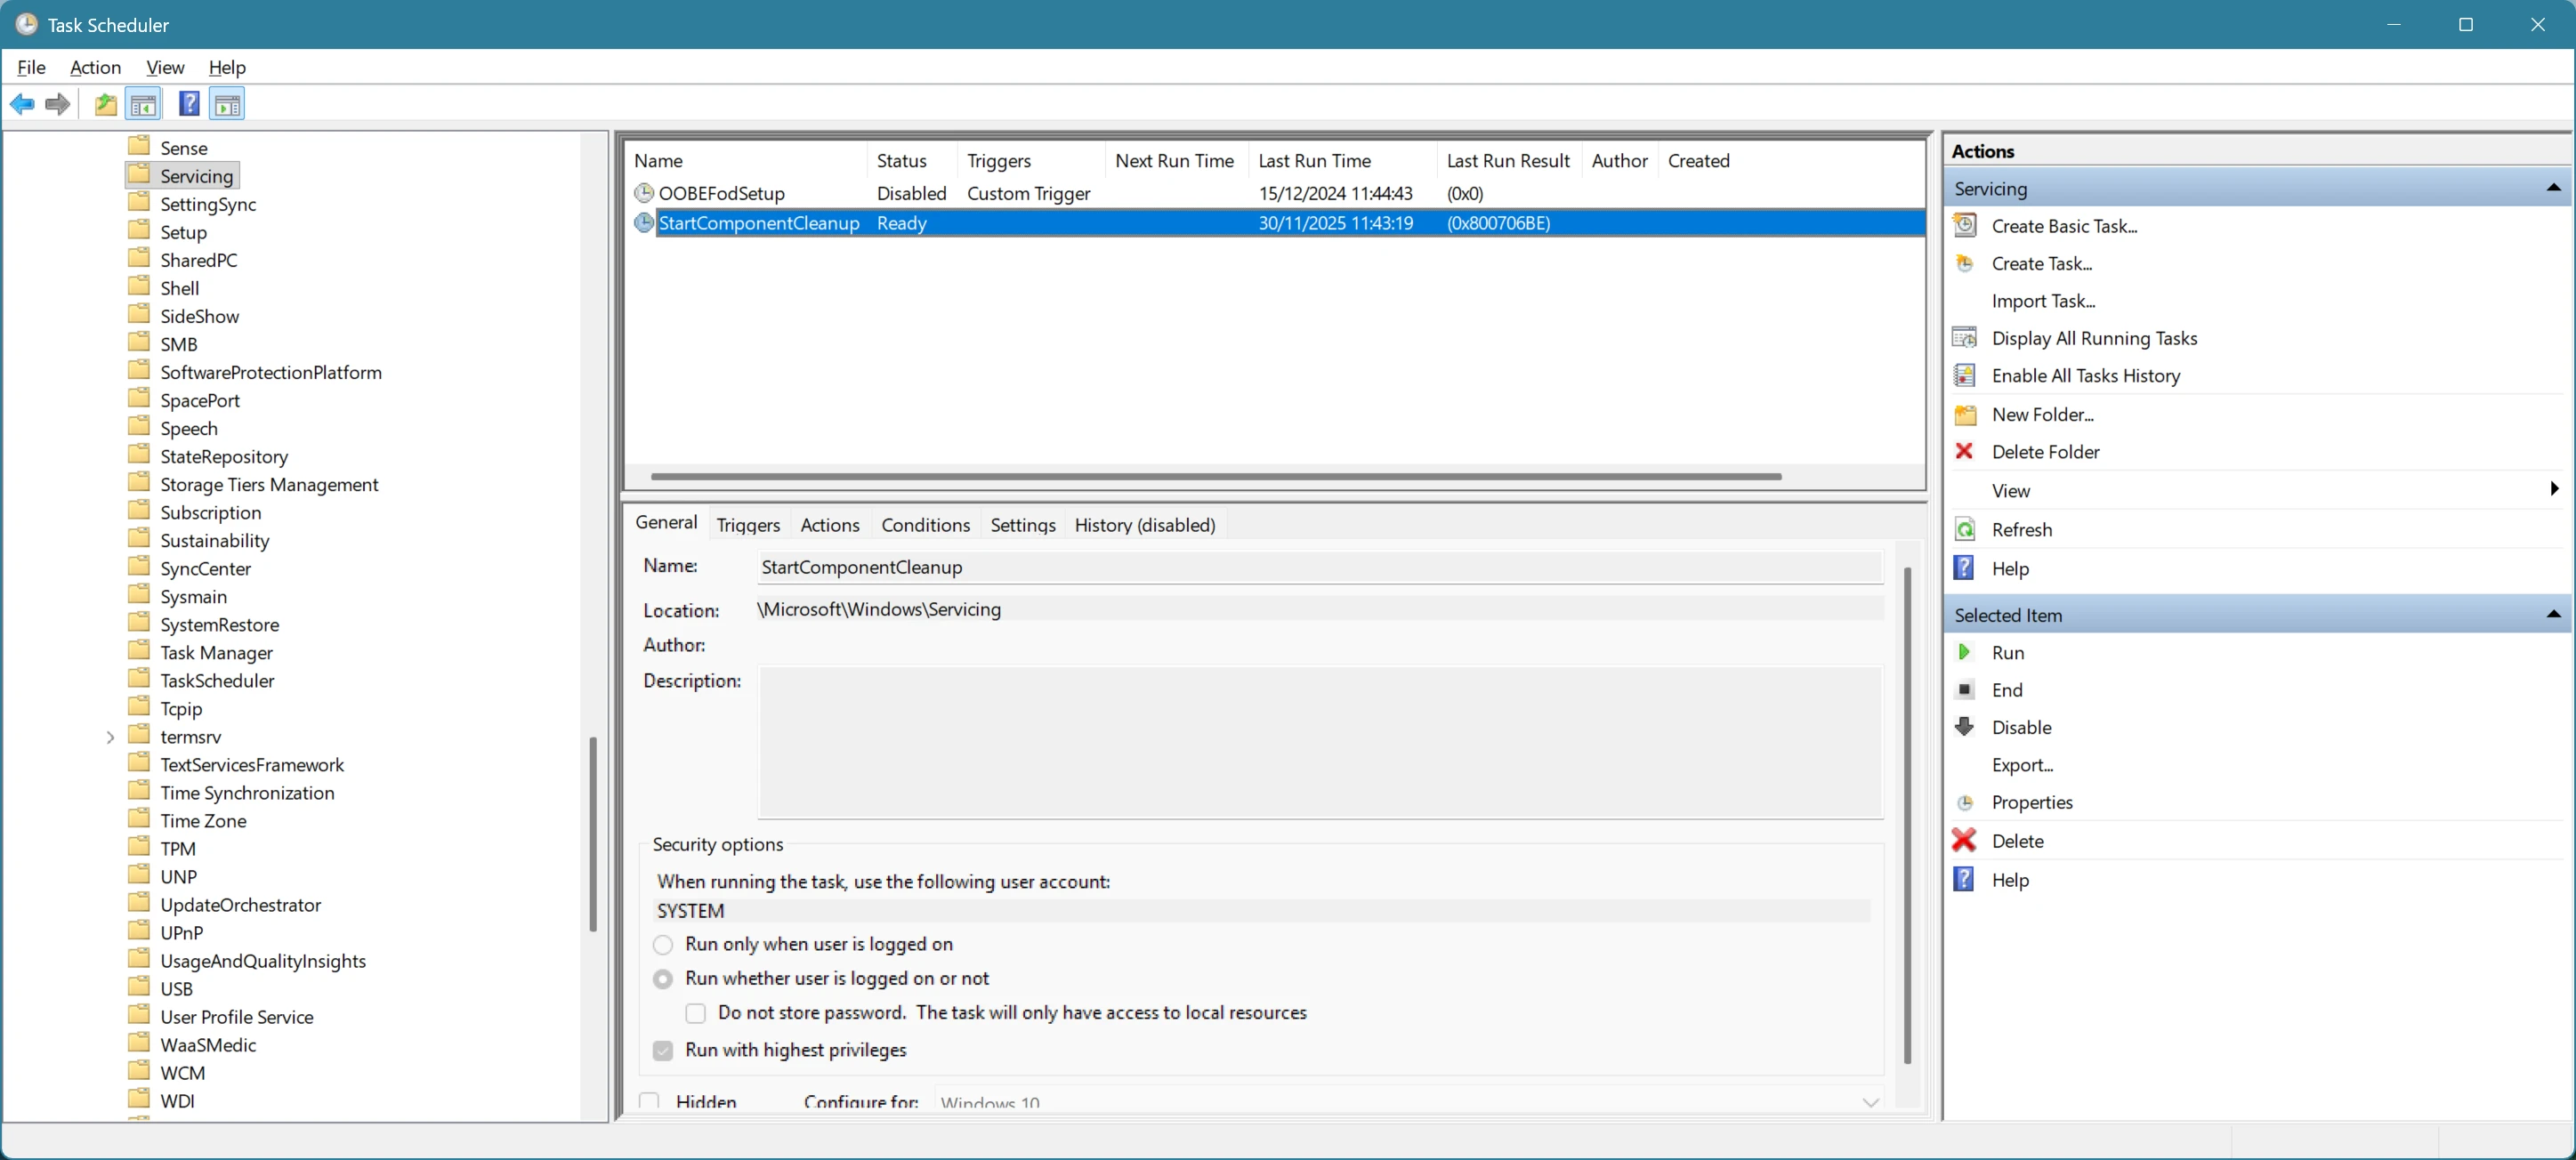Select Run only when user is logged on
Image resolution: width=2576 pixels, height=1160 pixels.
click(x=662, y=944)
